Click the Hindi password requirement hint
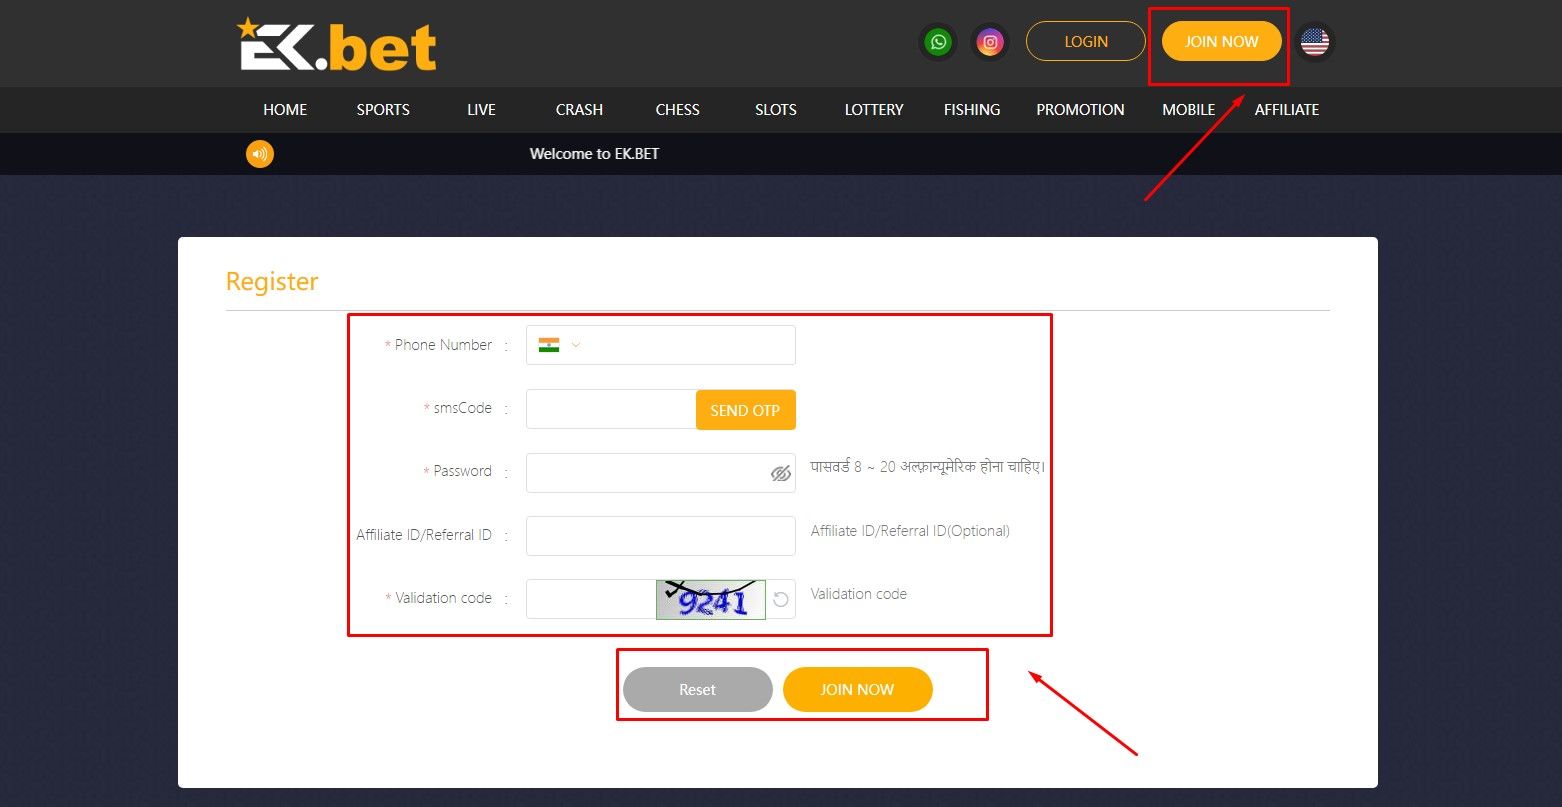Screen dimensions: 1562x807 click(927, 467)
